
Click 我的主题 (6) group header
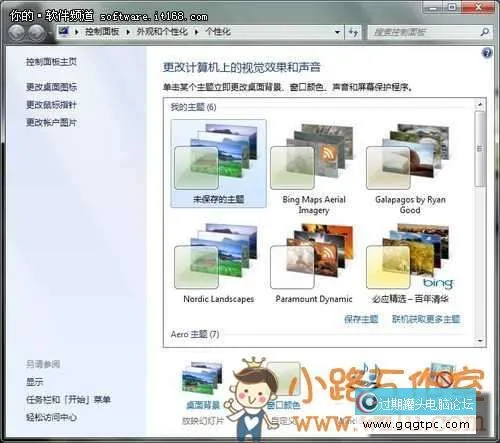193,107
